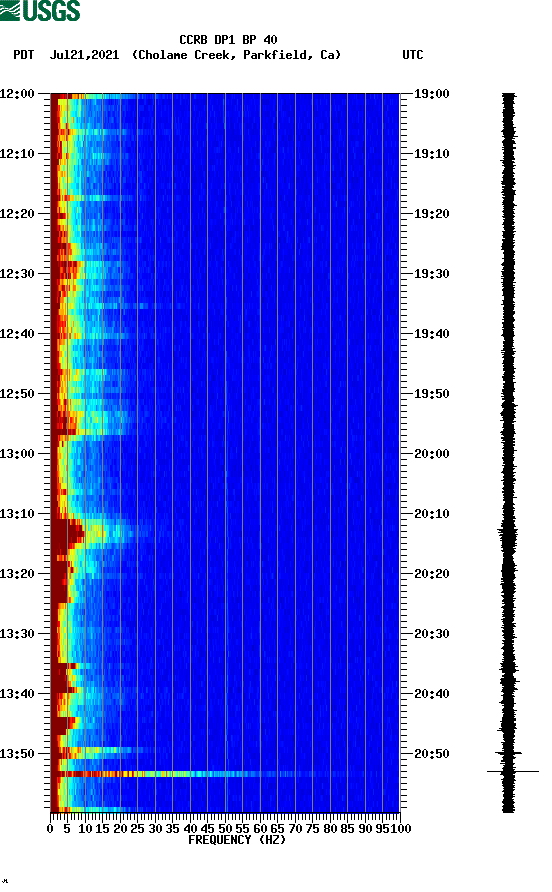This screenshot has width=552, height=892.
Task: Click the date 'Jul21,2021'
Action: click(x=85, y=55)
